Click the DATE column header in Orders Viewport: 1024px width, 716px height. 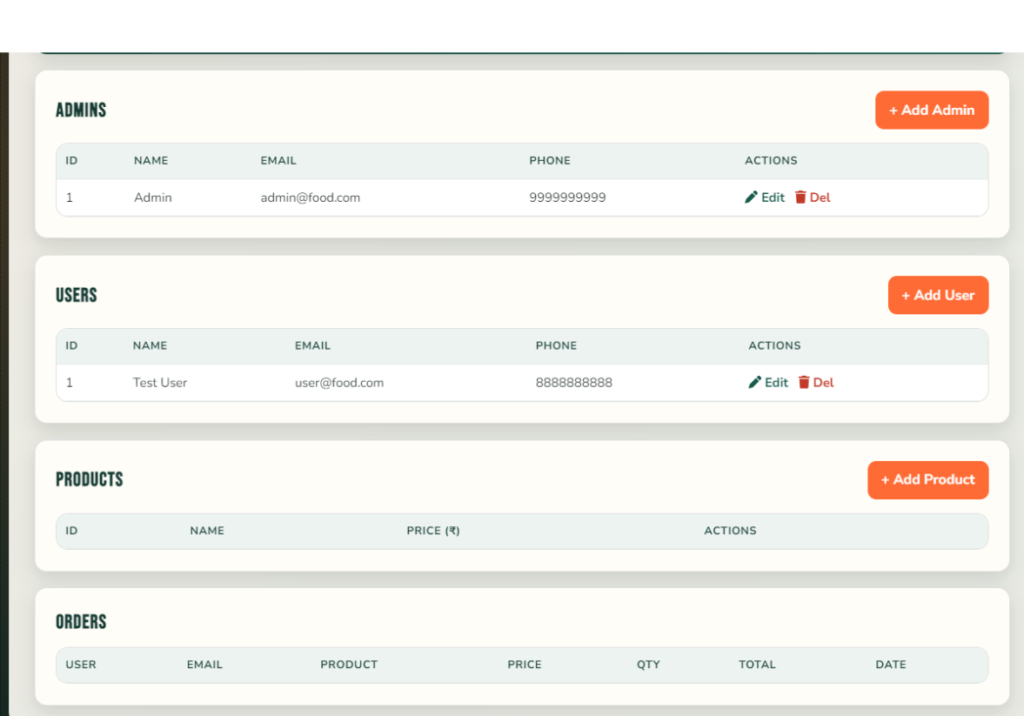point(890,665)
